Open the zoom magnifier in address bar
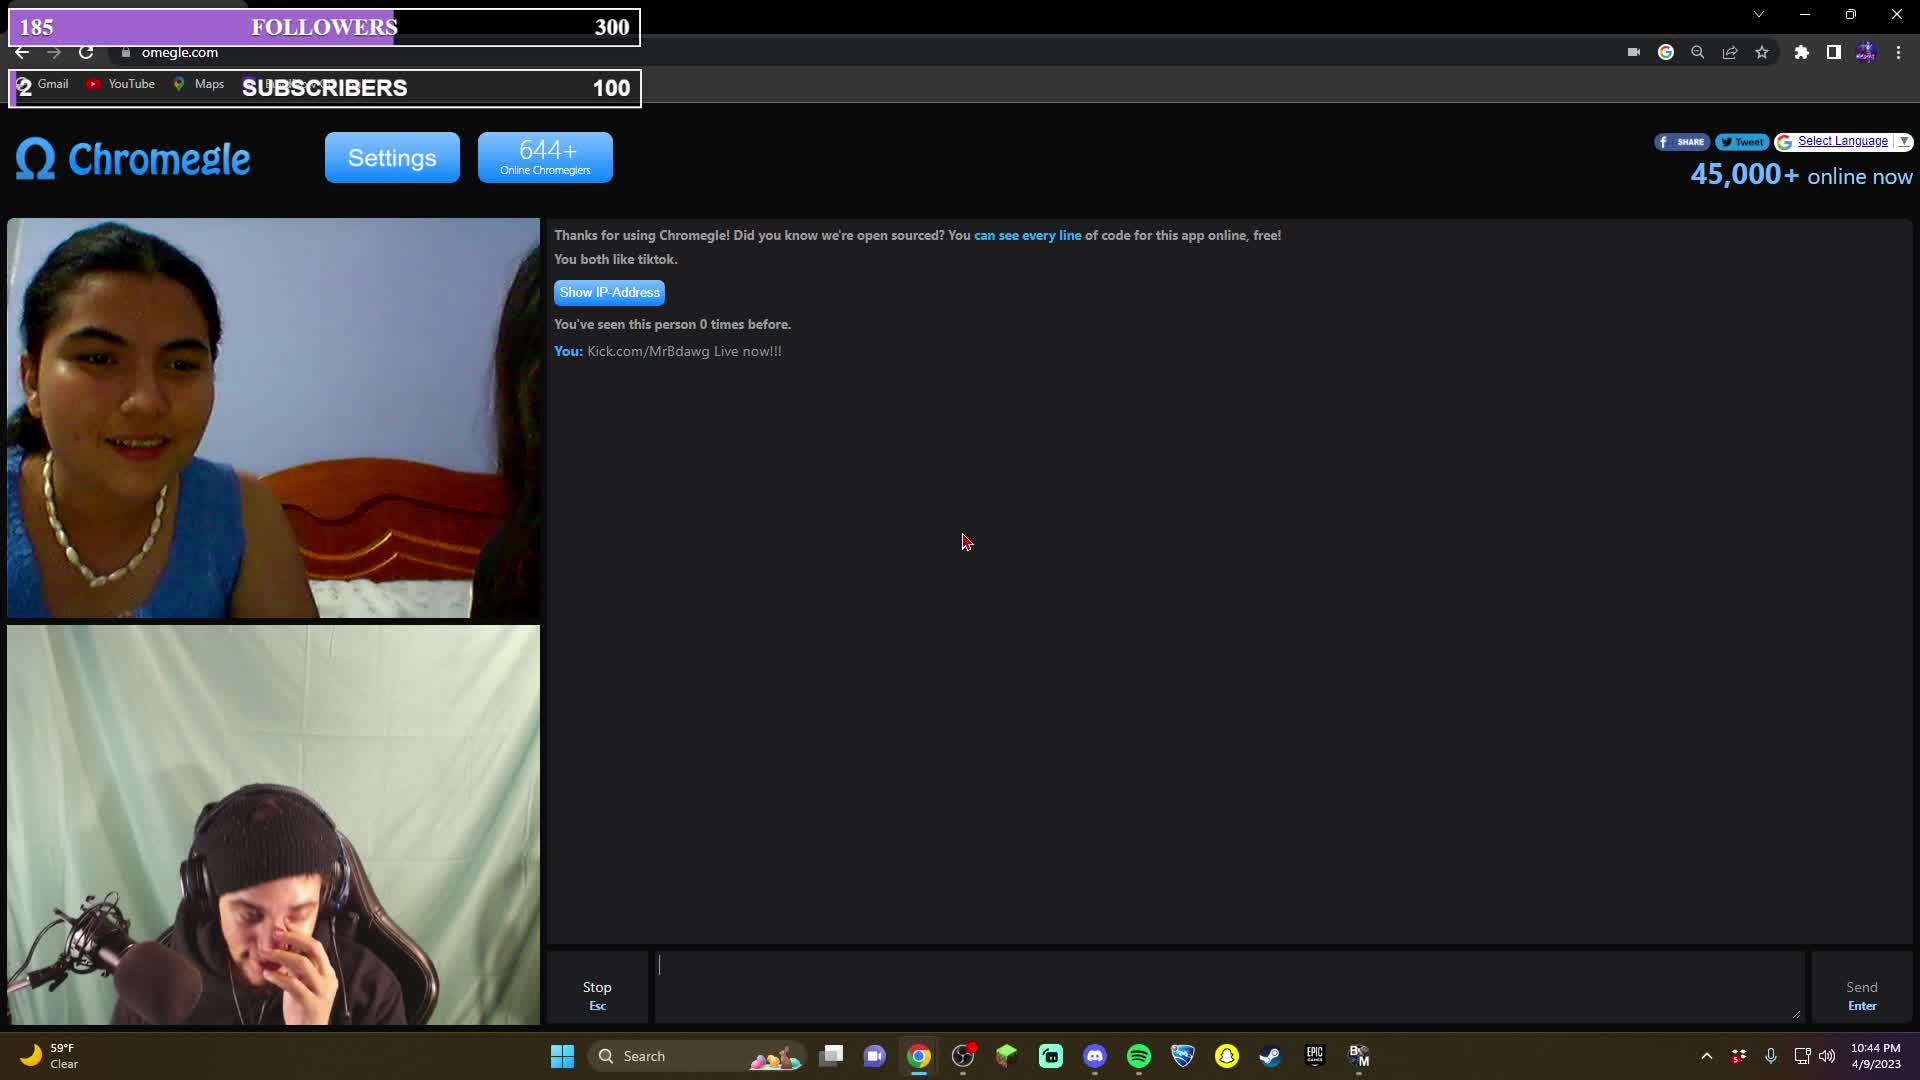Viewport: 1920px width, 1080px height. coord(1698,52)
